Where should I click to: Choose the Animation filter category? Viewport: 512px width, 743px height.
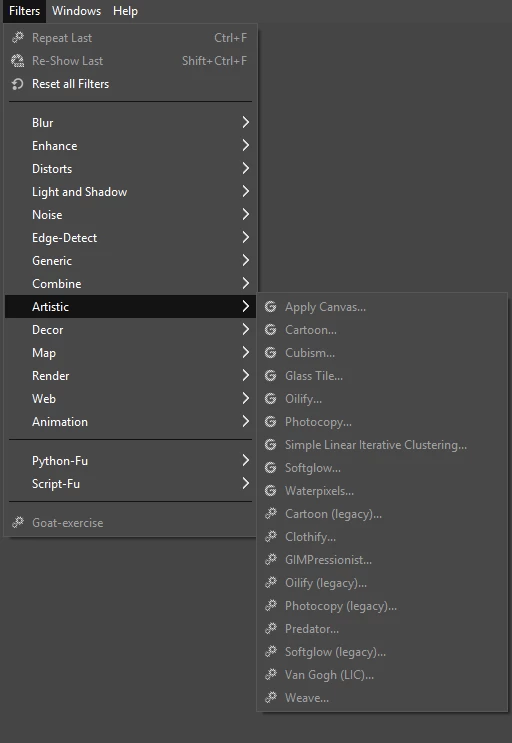pos(130,421)
